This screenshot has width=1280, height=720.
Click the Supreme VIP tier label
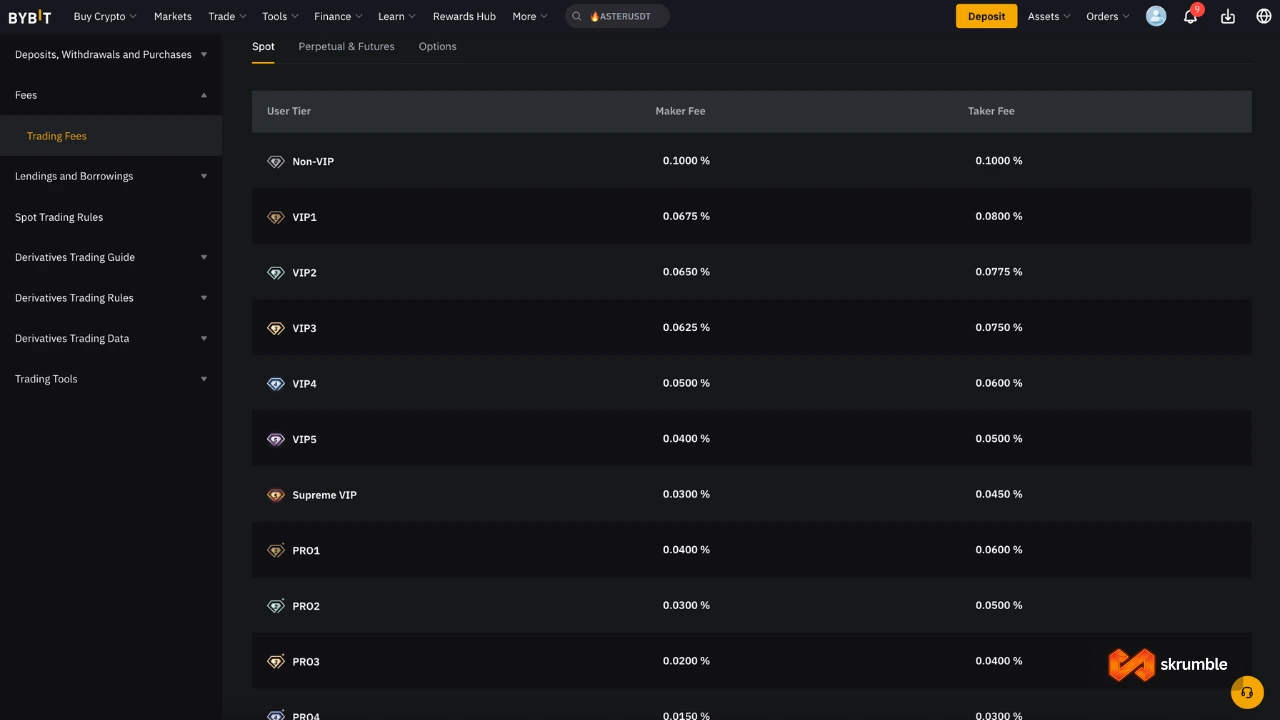point(324,495)
